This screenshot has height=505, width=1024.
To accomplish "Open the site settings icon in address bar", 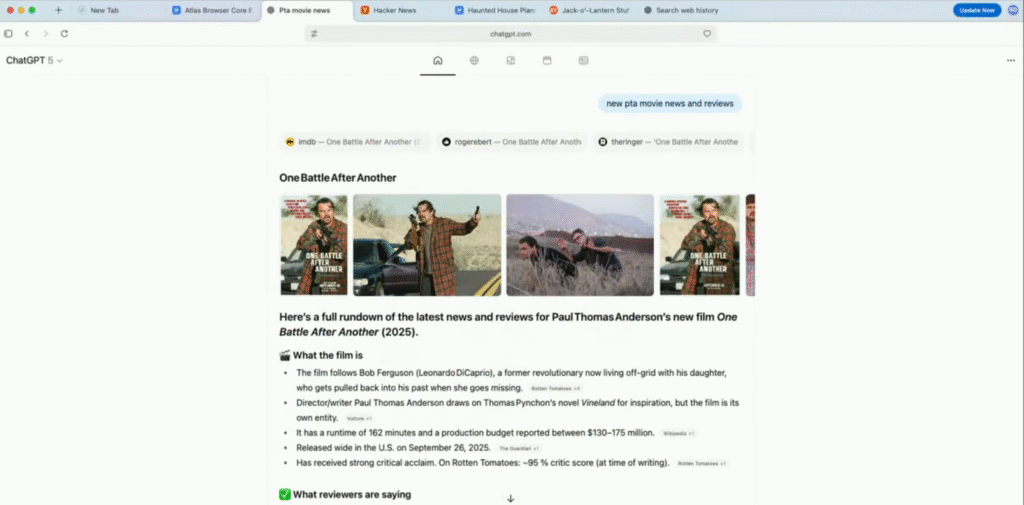I will [314, 33].
